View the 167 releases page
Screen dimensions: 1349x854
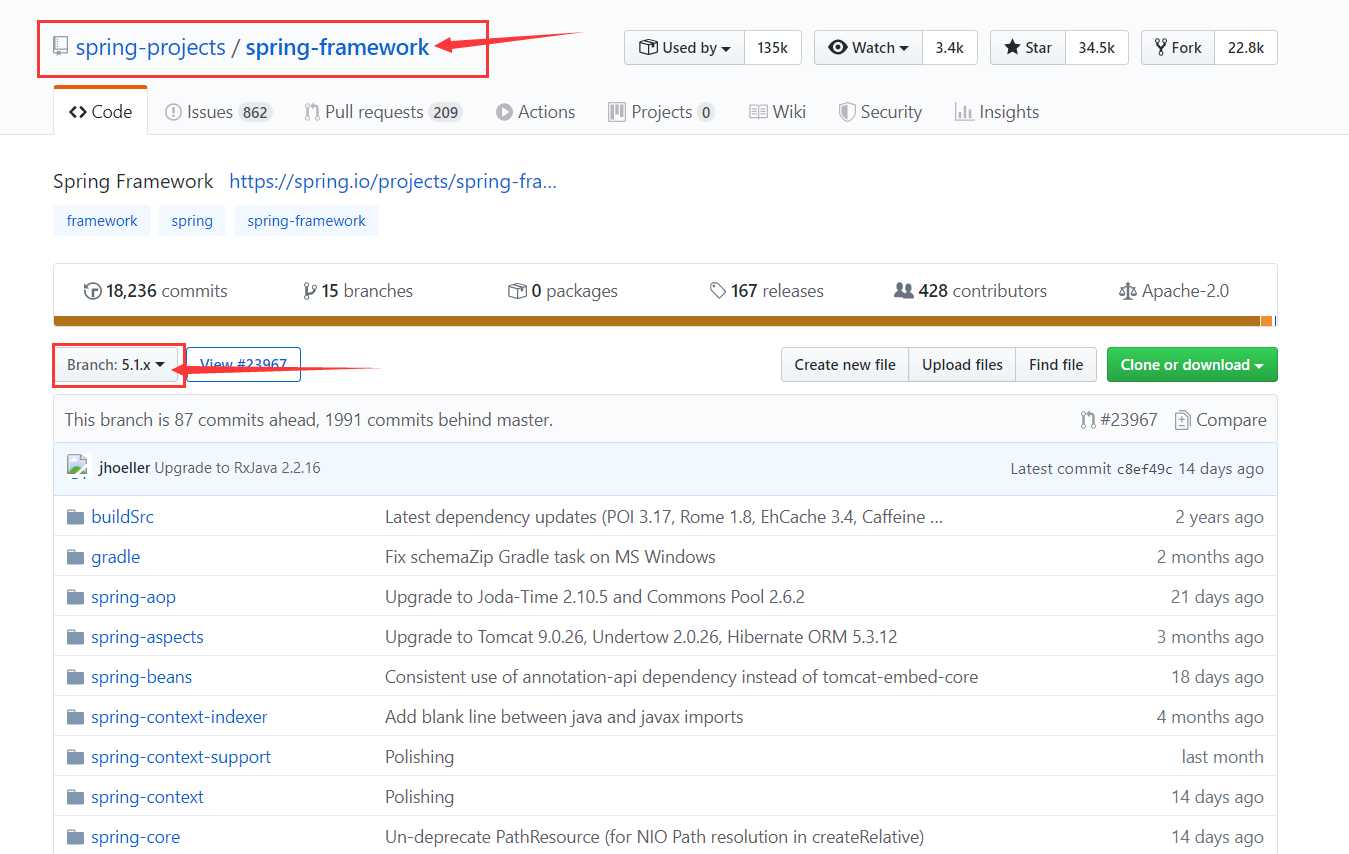767,291
